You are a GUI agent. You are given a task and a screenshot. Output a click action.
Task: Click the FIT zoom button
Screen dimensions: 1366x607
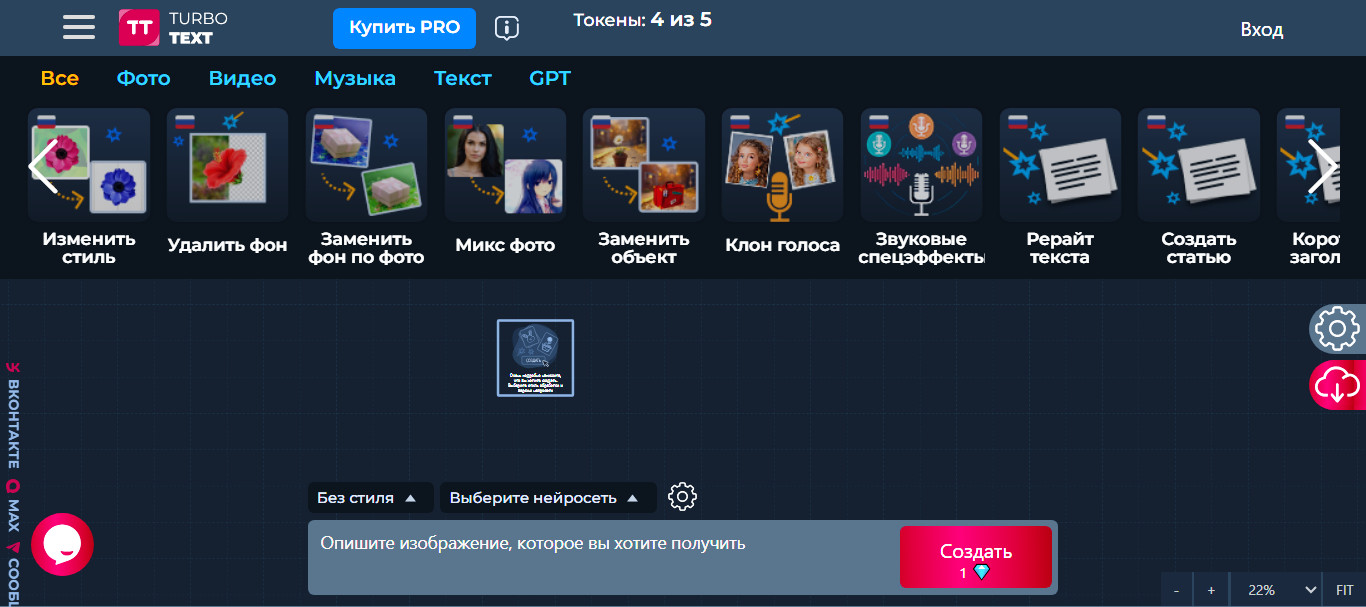tap(1344, 590)
